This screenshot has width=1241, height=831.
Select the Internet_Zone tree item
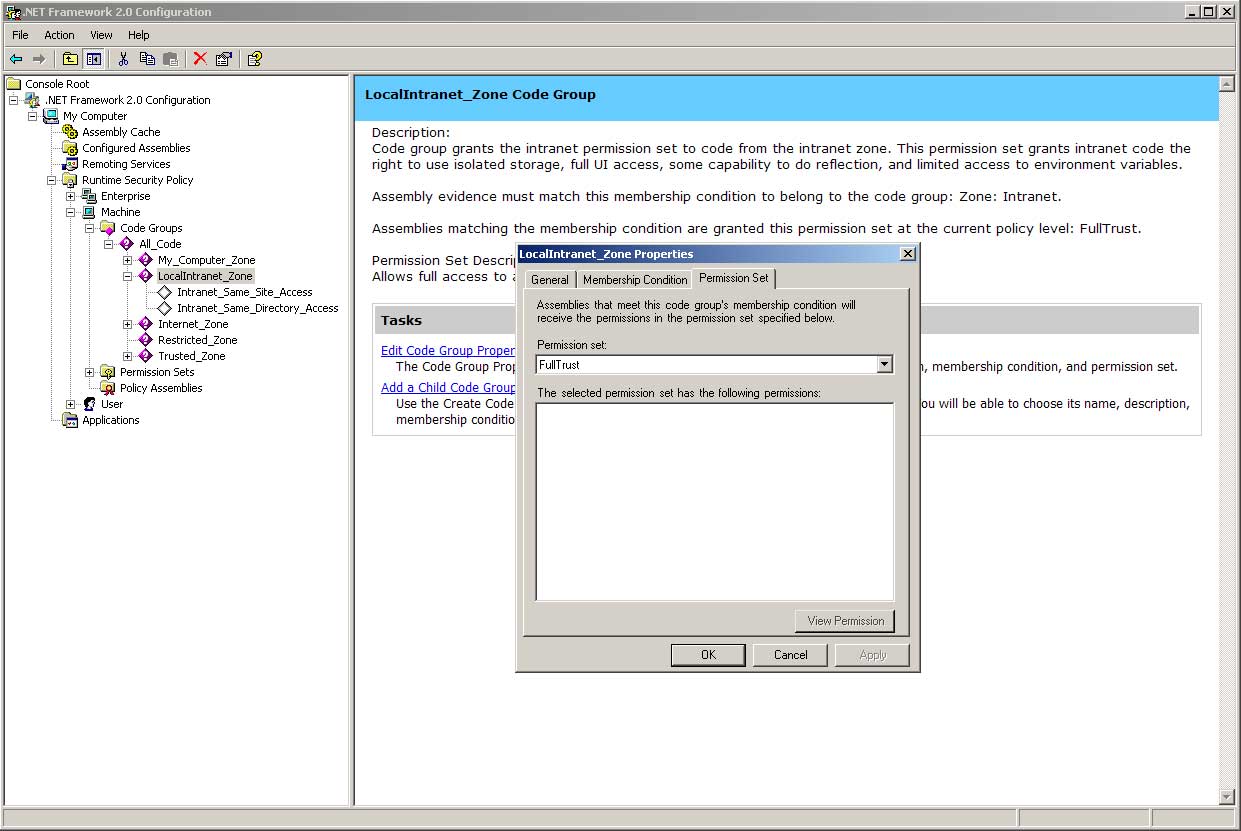[193, 324]
